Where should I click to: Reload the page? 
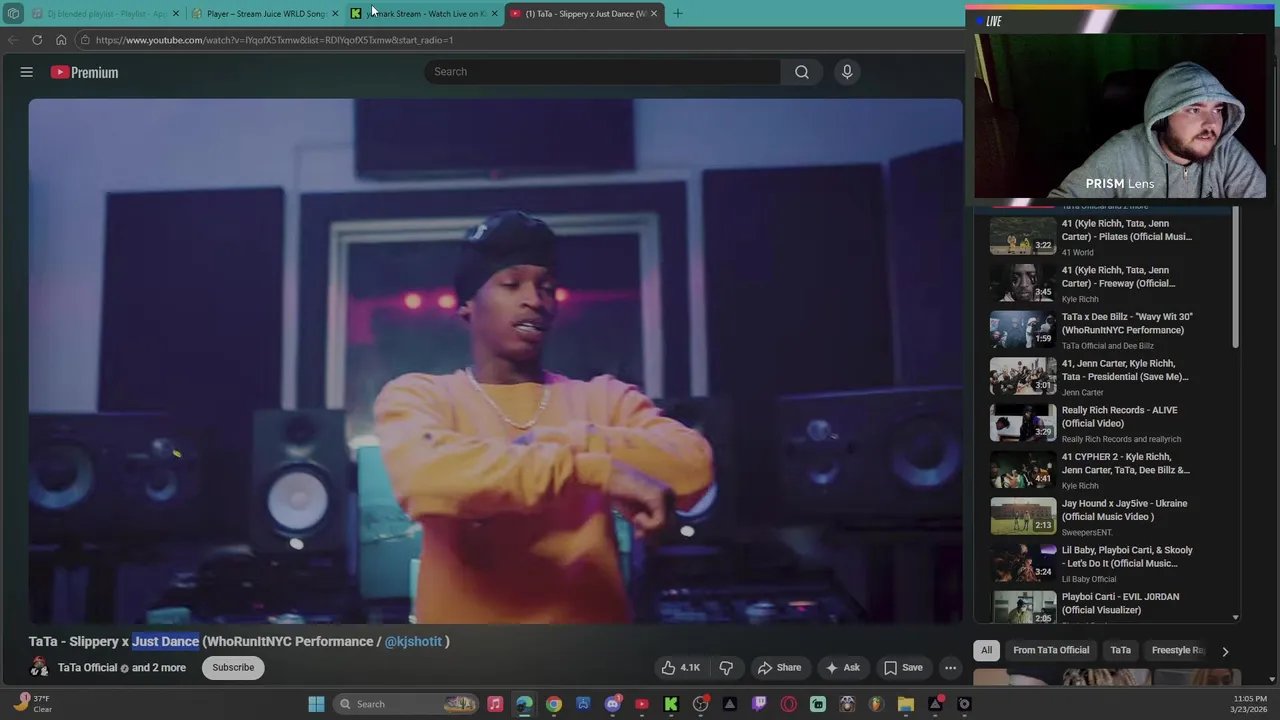[x=37, y=40]
